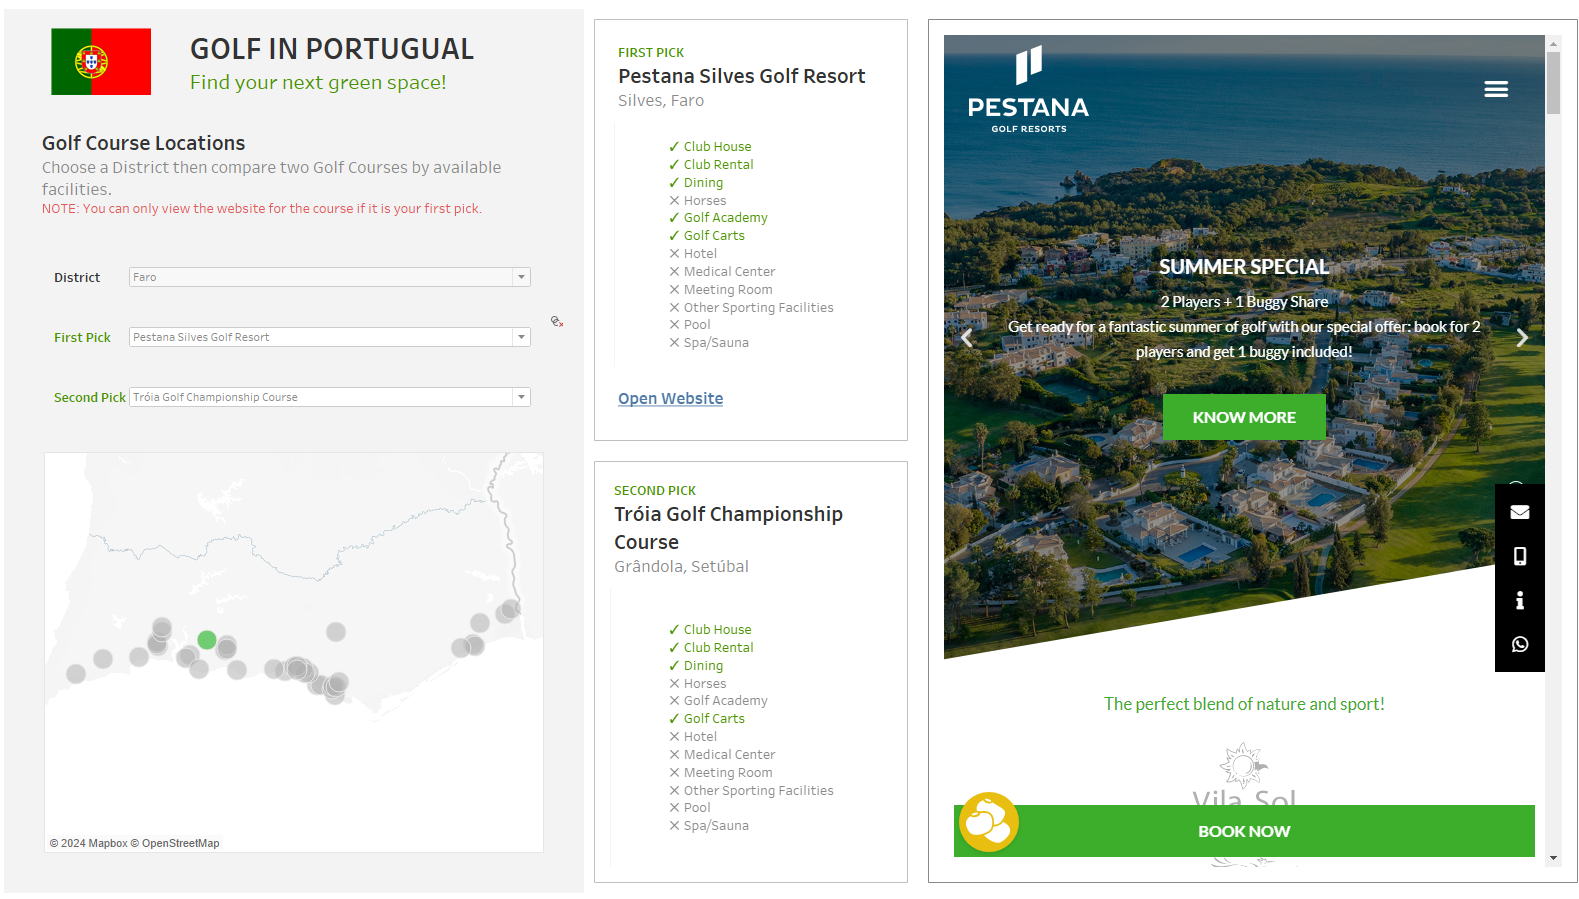Viewport: 1579px width, 899px height.
Task: Click the 'GOLF IN PORTUGAL' title
Action: coord(332,49)
